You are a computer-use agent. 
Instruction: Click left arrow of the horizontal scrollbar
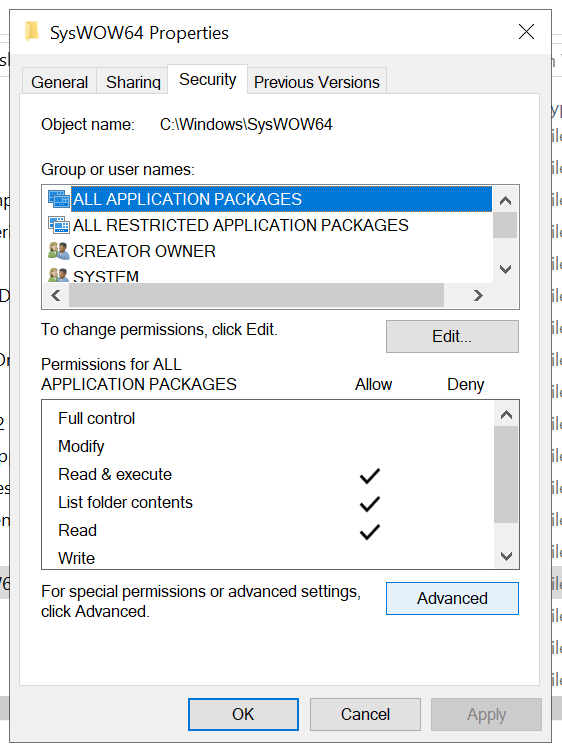tap(56, 296)
